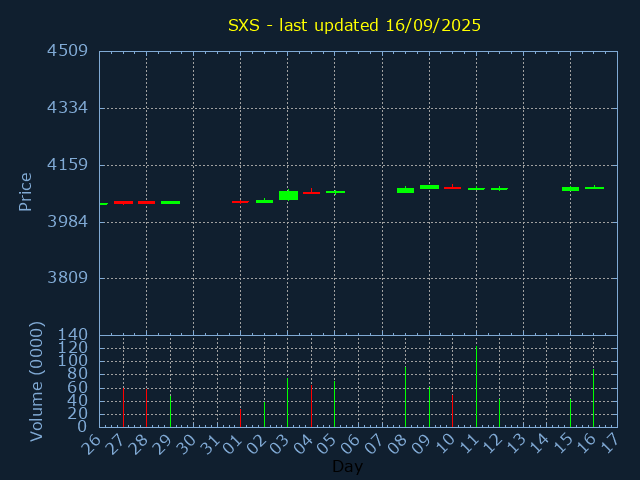Select the red volume bar for day 10
The height and width of the screenshot is (480, 640).
coord(452,411)
